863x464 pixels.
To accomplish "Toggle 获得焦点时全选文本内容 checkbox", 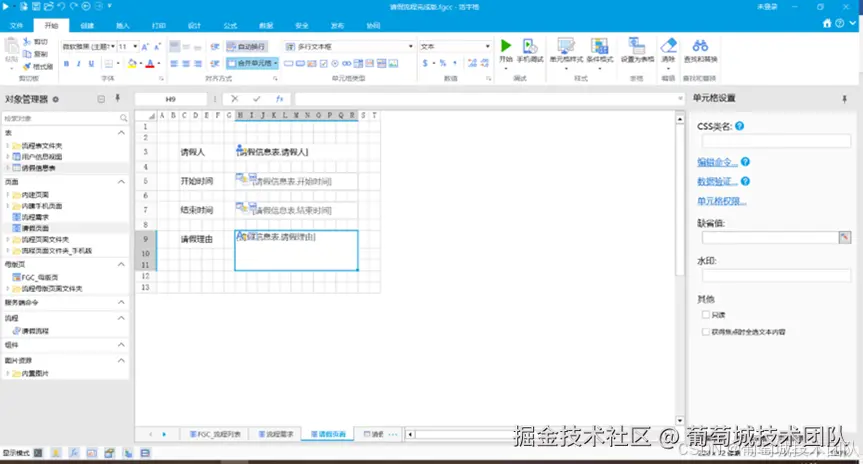I will [x=706, y=332].
